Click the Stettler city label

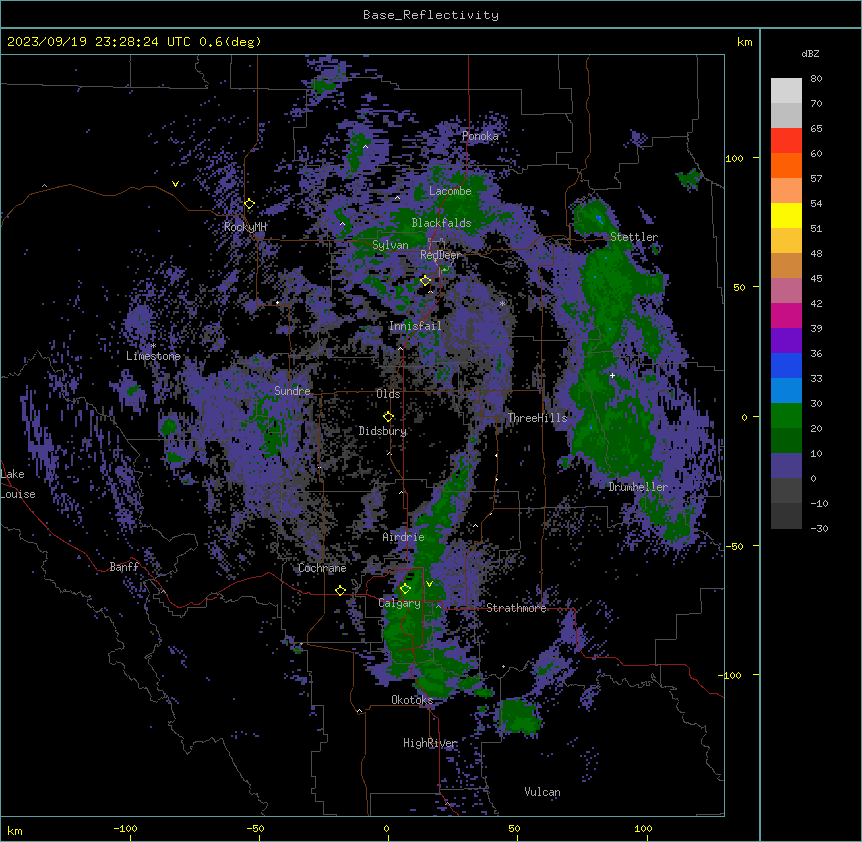coord(634,237)
